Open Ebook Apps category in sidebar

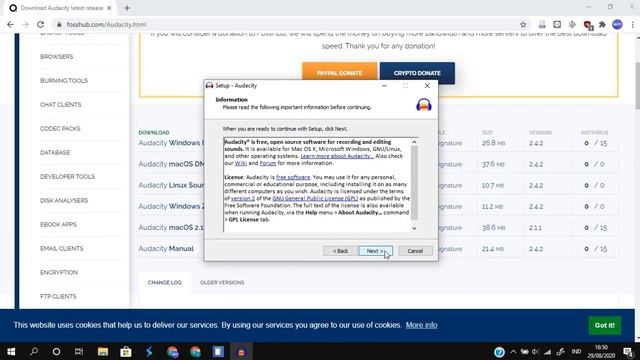tap(58, 224)
